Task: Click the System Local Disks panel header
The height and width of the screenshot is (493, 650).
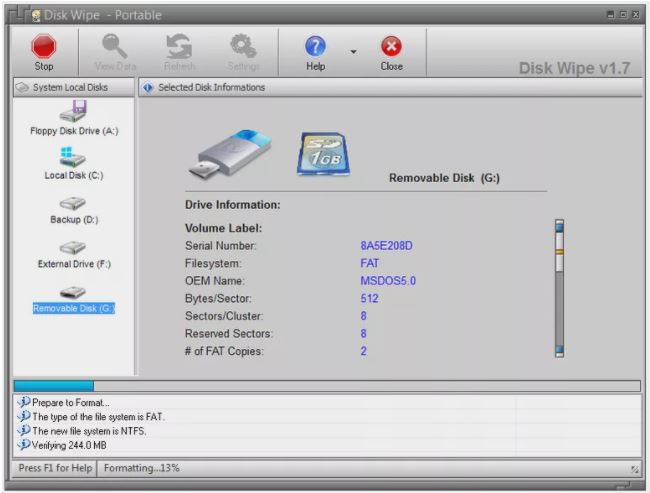Action: [x=68, y=87]
